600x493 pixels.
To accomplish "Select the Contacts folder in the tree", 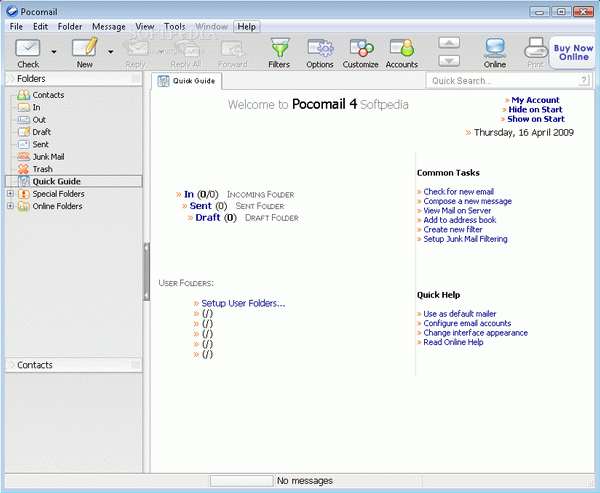I will pyautogui.click(x=48, y=95).
